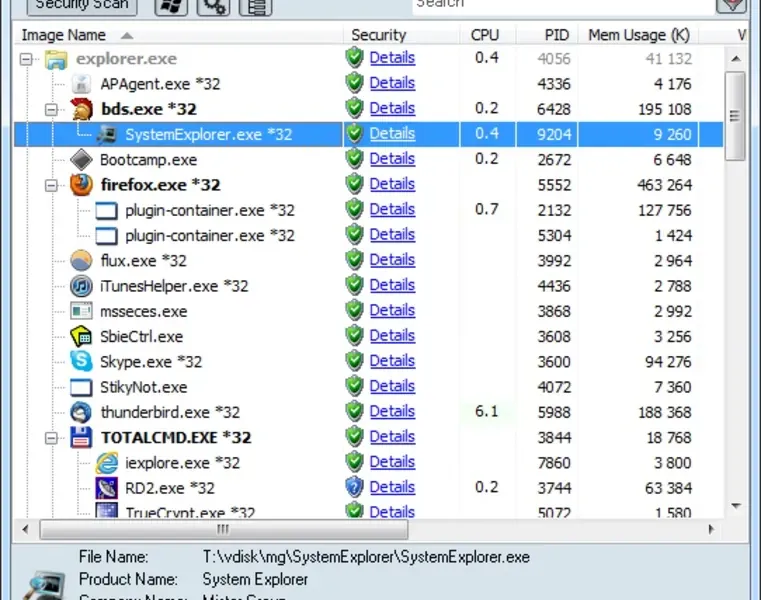
Task: Sort by CPU column header
Action: pos(484,35)
